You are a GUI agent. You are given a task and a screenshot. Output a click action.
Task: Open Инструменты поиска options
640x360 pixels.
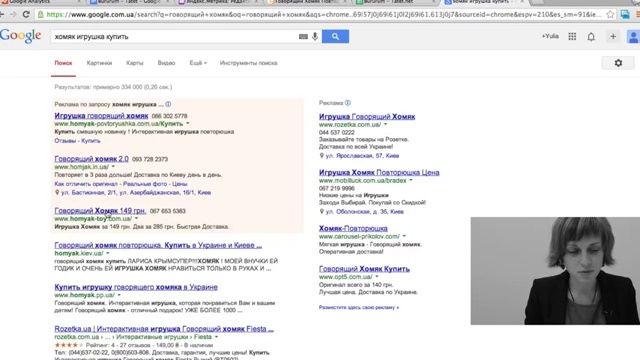tap(249, 63)
